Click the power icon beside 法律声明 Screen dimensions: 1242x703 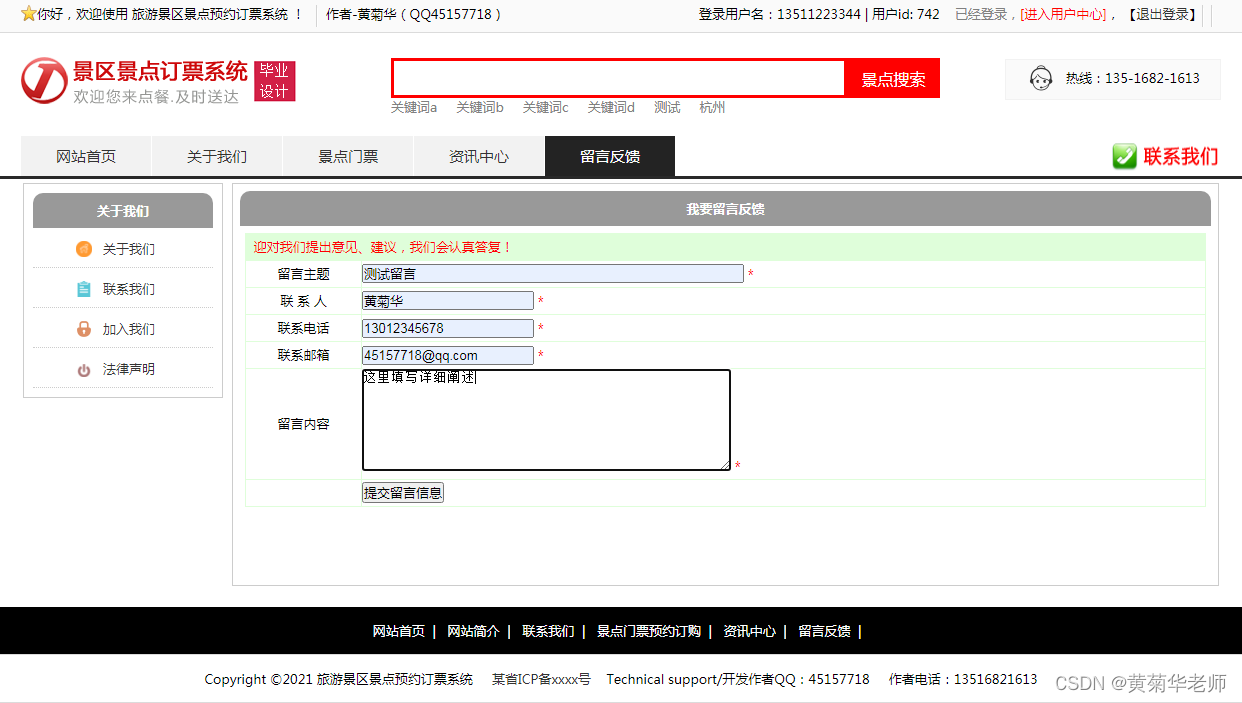[x=84, y=370]
